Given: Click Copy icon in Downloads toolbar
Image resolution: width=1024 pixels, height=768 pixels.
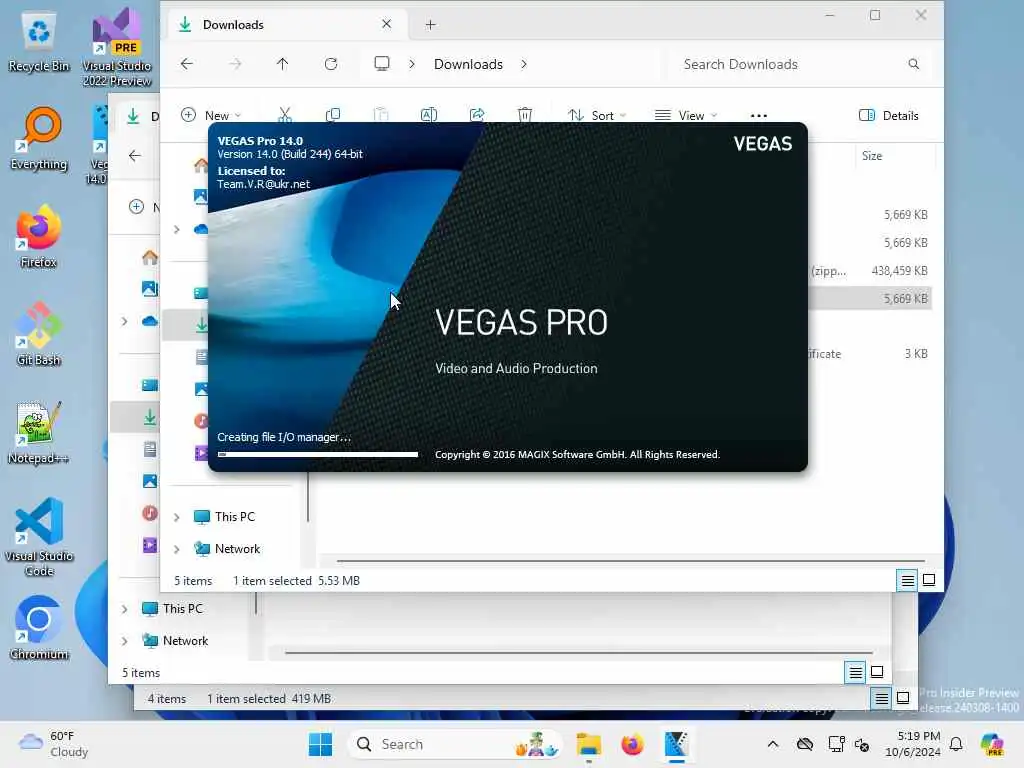Looking at the screenshot, I should click(x=333, y=115).
